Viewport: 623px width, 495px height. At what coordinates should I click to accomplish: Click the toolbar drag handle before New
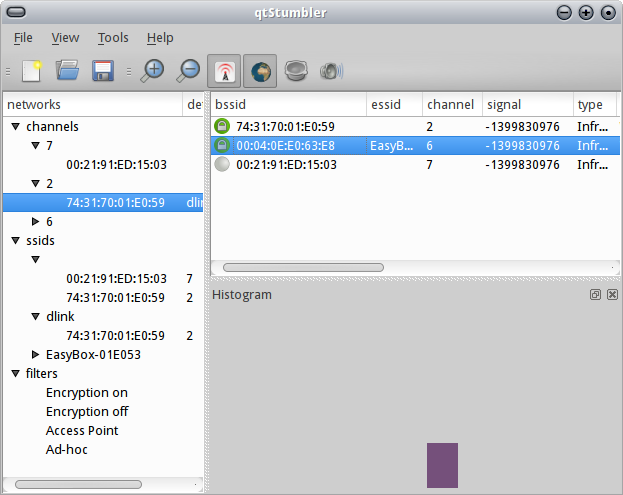point(8,72)
